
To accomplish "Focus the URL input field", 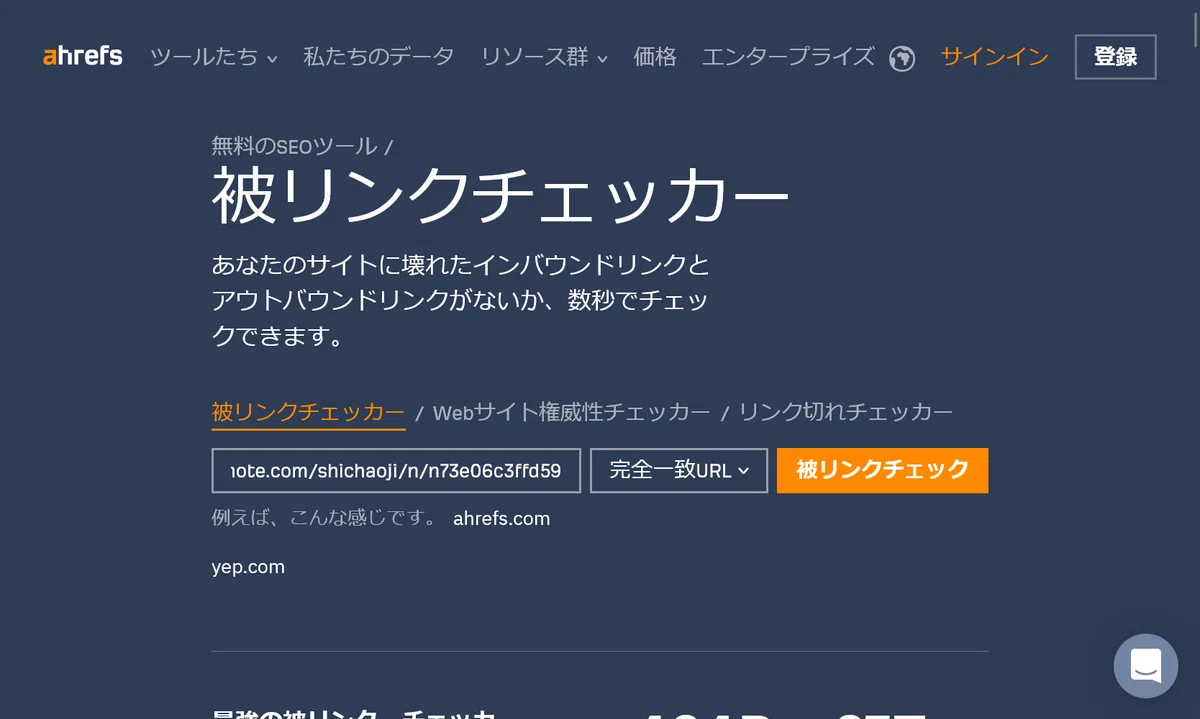I will (x=396, y=470).
